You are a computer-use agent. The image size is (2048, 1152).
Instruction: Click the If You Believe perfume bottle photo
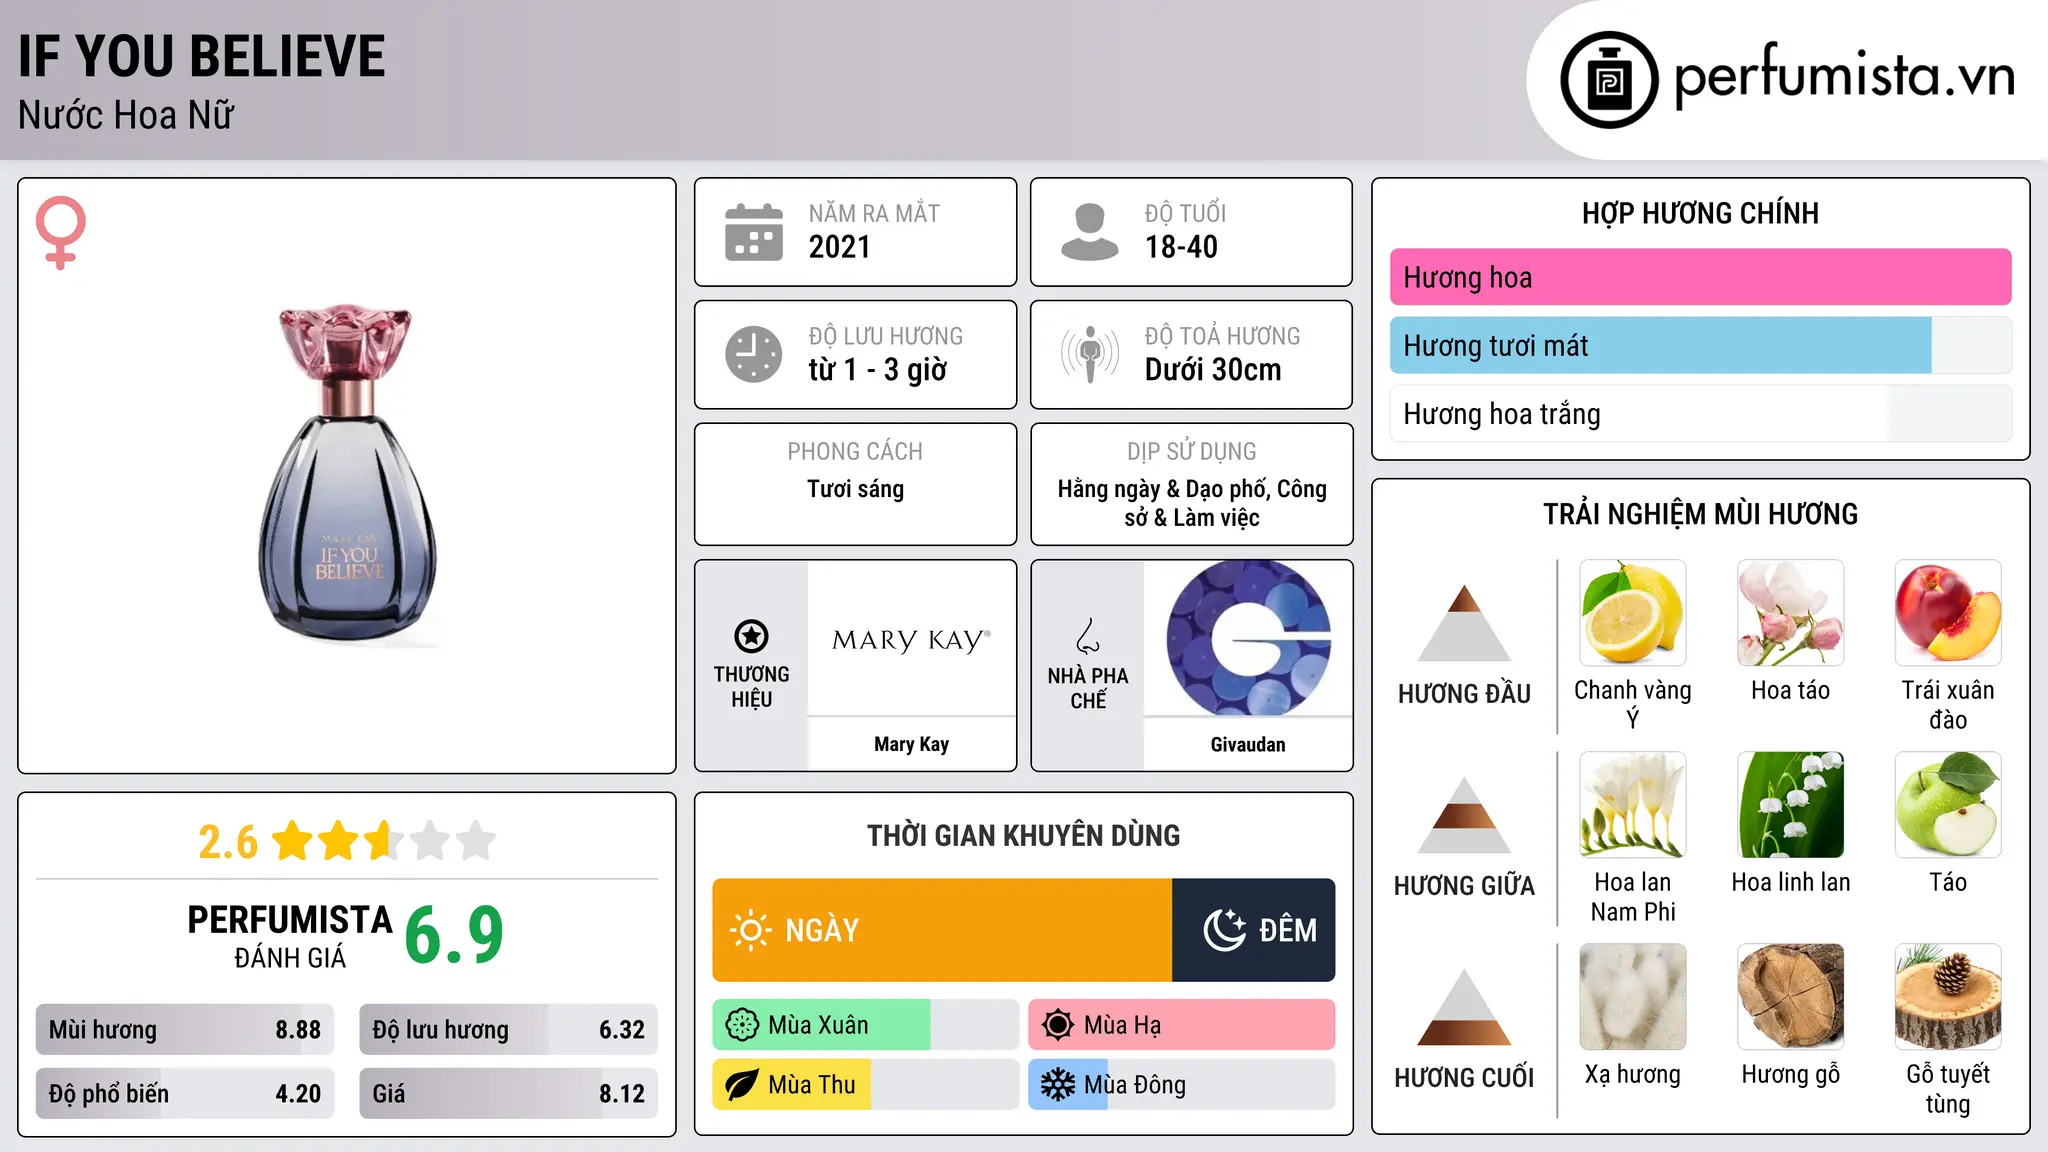tap(347, 474)
